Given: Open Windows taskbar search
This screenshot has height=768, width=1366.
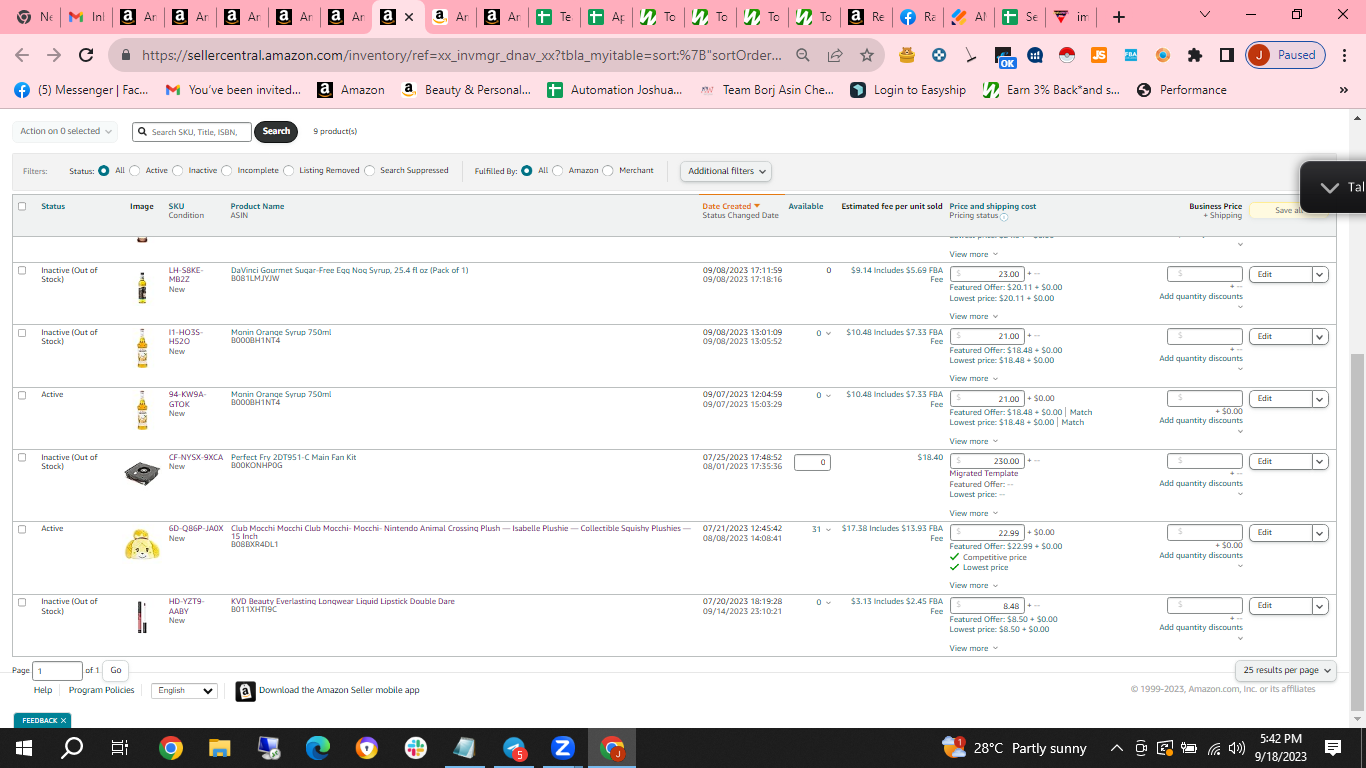Looking at the screenshot, I should [x=72, y=748].
